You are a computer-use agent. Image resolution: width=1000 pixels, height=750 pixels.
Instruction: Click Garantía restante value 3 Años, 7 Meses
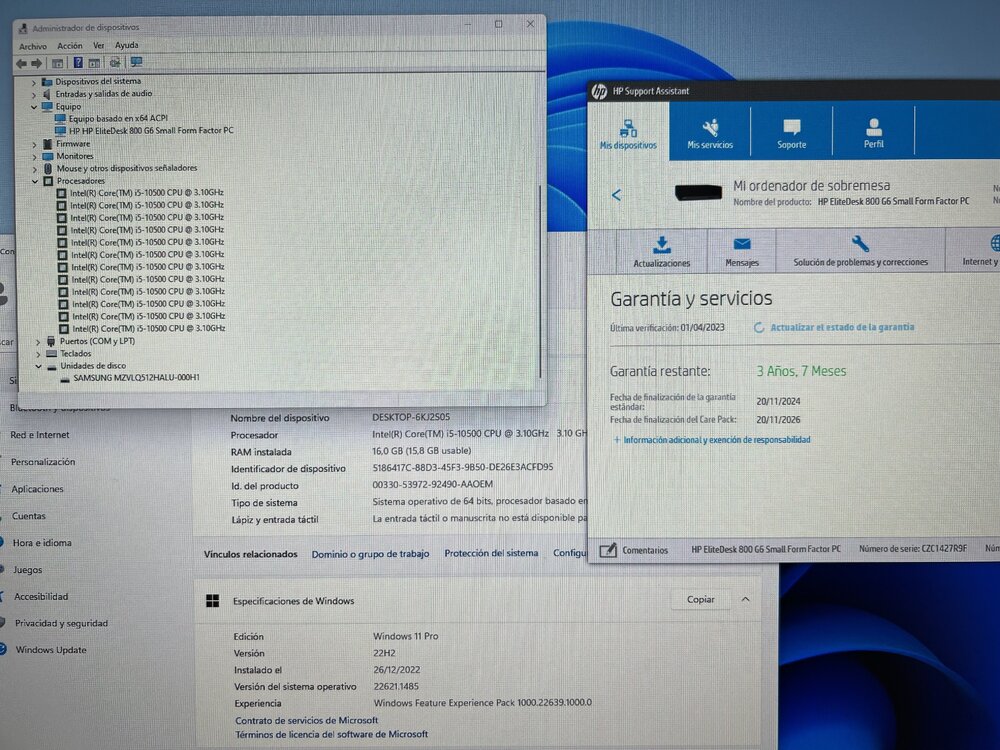coord(802,371)
